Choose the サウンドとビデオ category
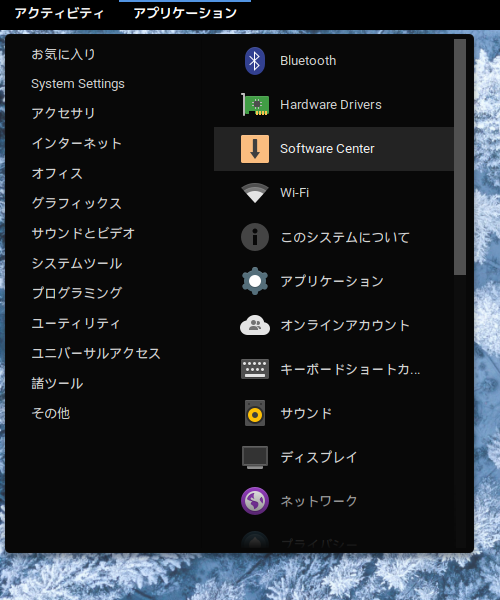This screenshot has height=600, width=500. [x=83, y=233]
